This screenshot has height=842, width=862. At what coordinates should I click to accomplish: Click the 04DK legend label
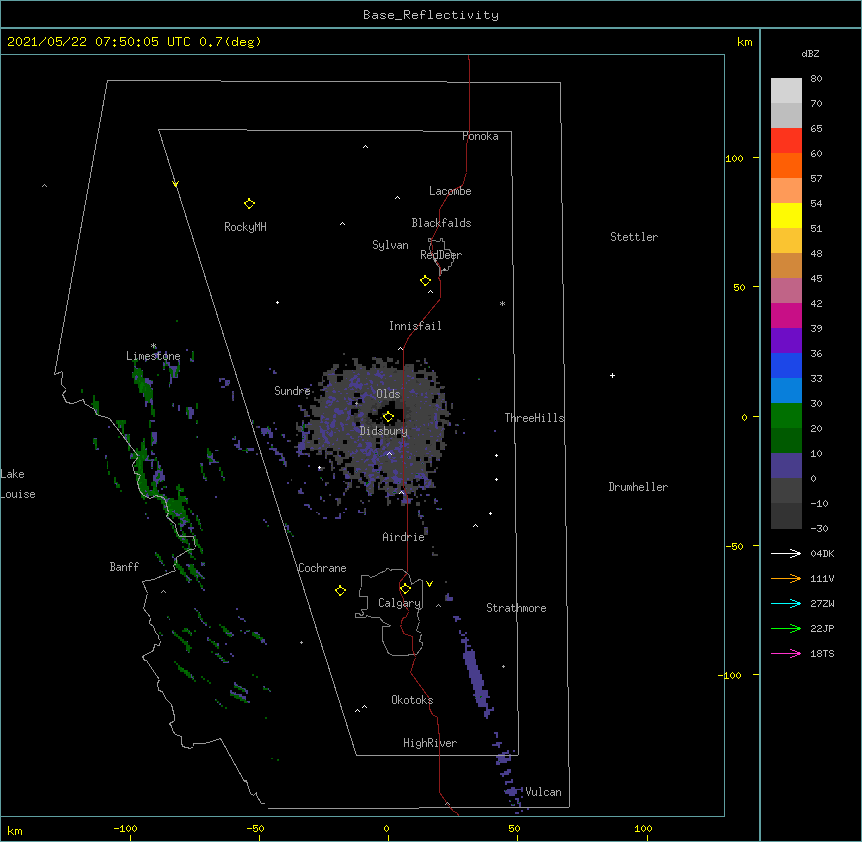tap(822, 553)
